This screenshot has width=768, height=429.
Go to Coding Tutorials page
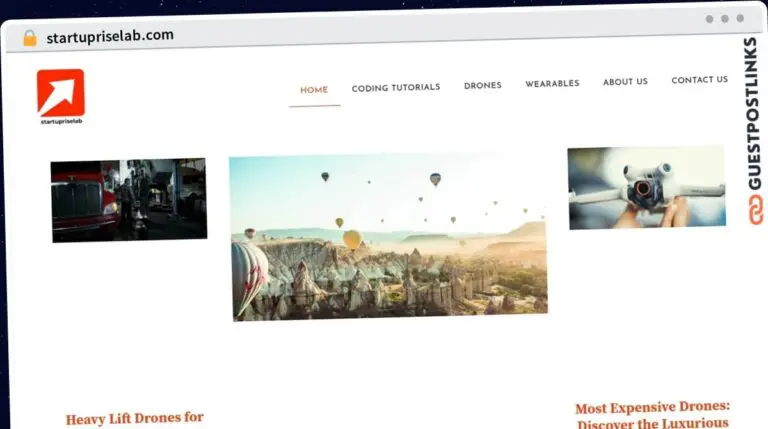(x=396, y=88)
